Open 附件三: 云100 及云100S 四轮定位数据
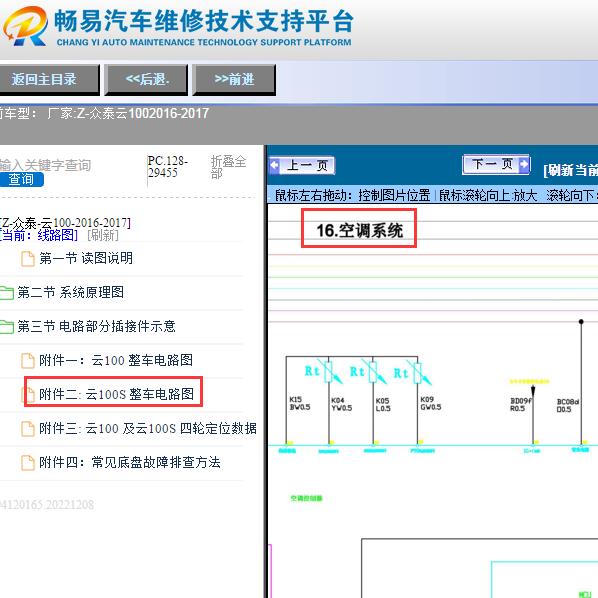Screen dimensions: 598x598 pyautogui.click(x=148, y=428)
